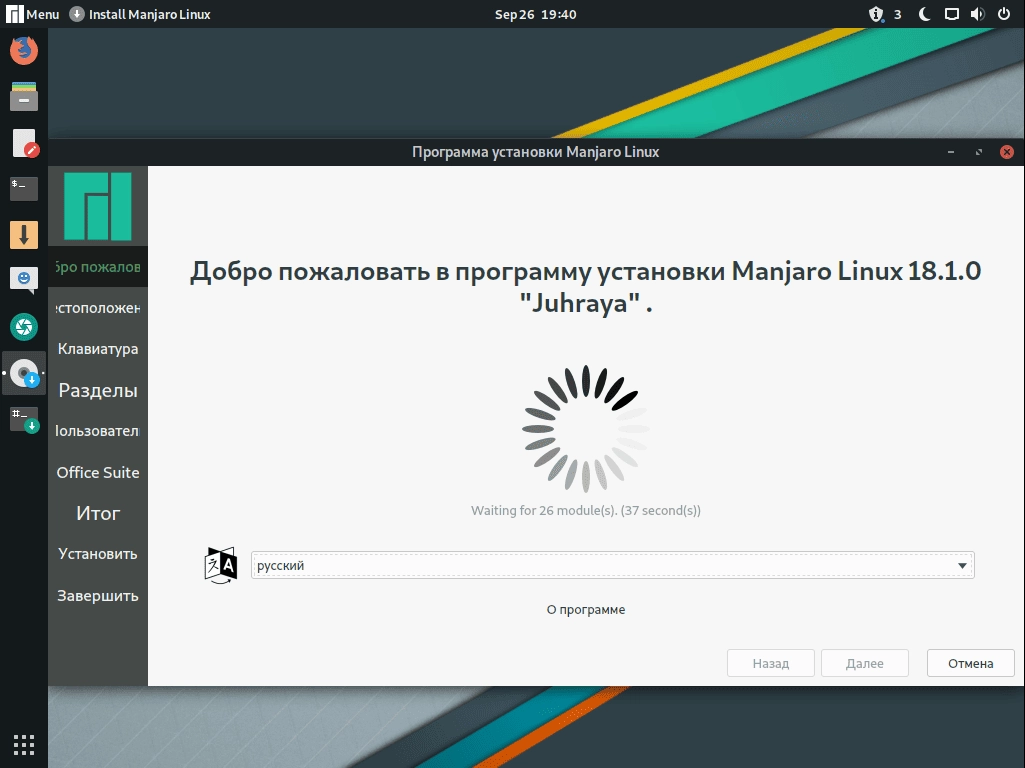Minimize the installer window
The image size is (1025, 768).
(x=951, y=152)
